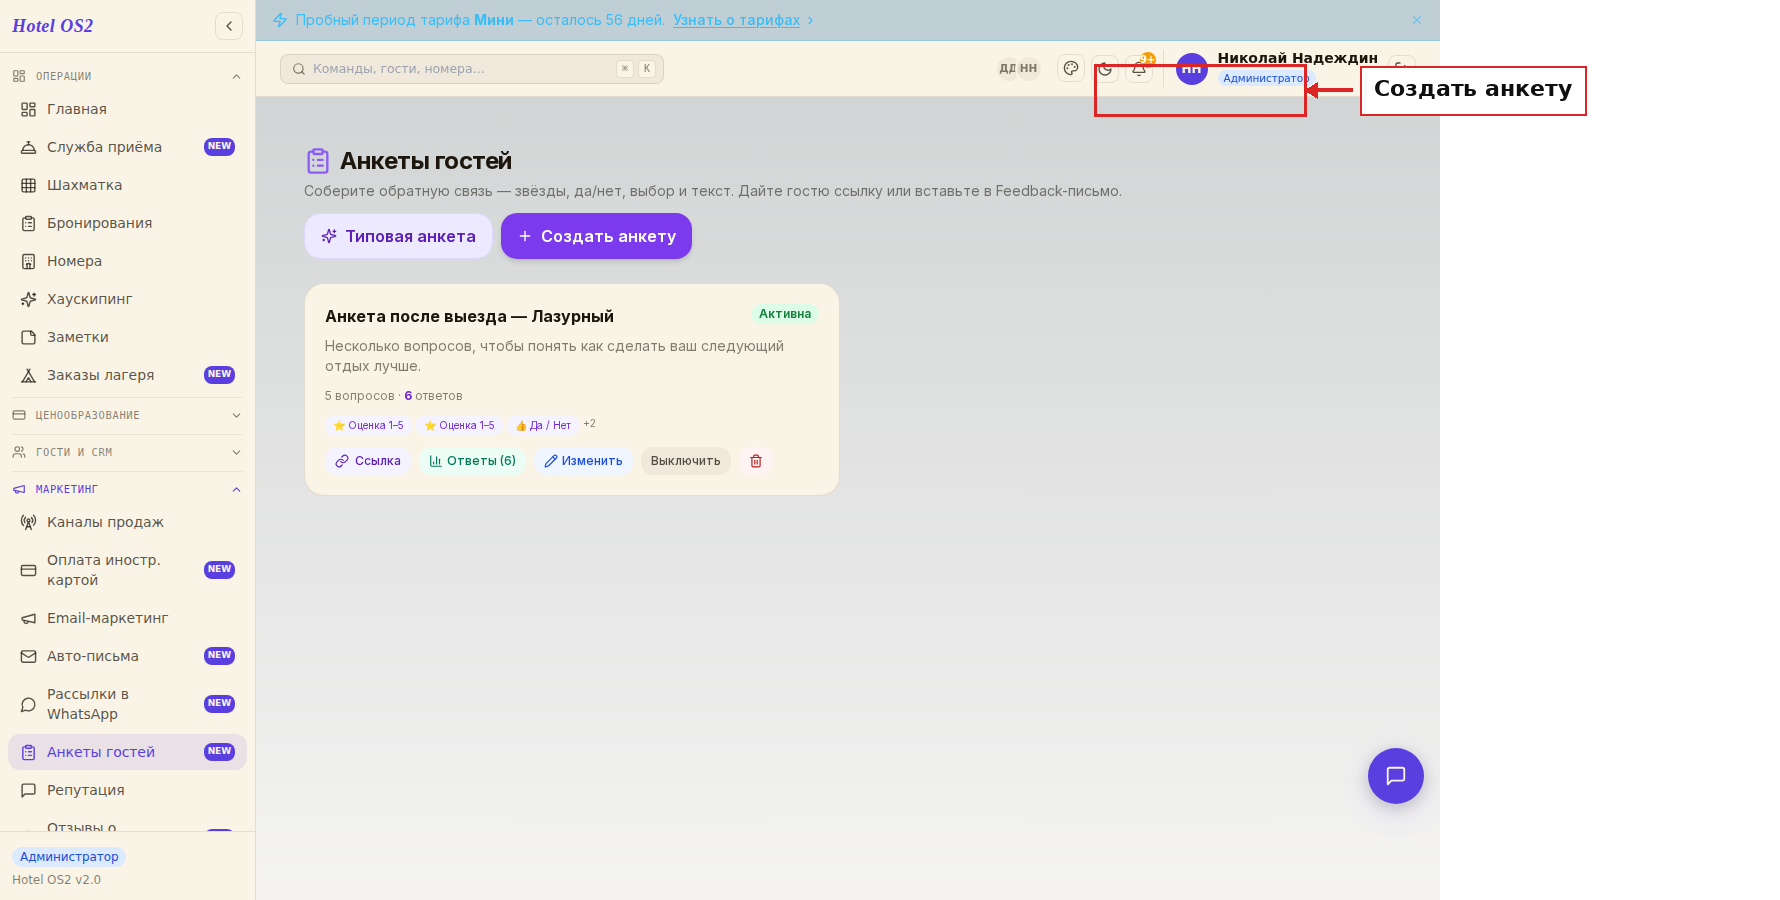Open the floating chat bubble button

point(1396,776)
